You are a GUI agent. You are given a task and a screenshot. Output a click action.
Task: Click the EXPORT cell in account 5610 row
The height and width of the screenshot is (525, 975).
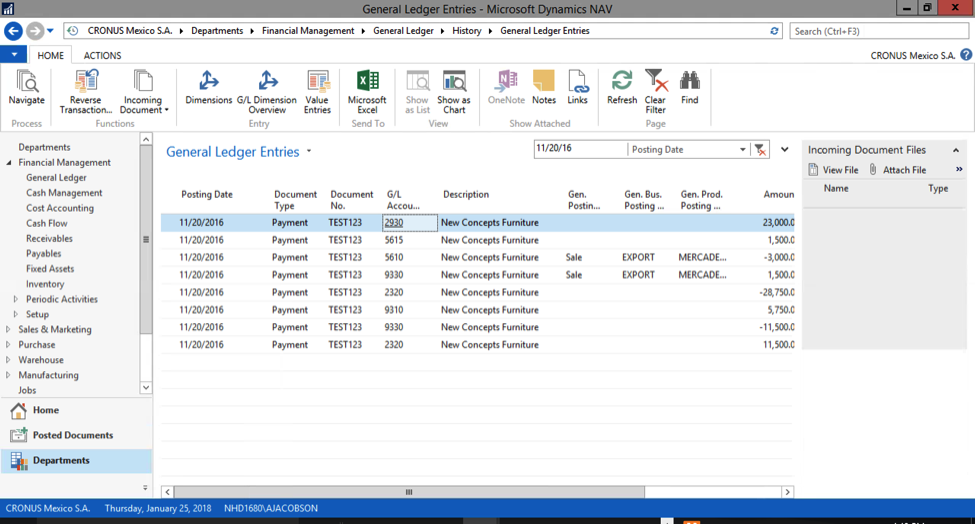click(639, 258)
